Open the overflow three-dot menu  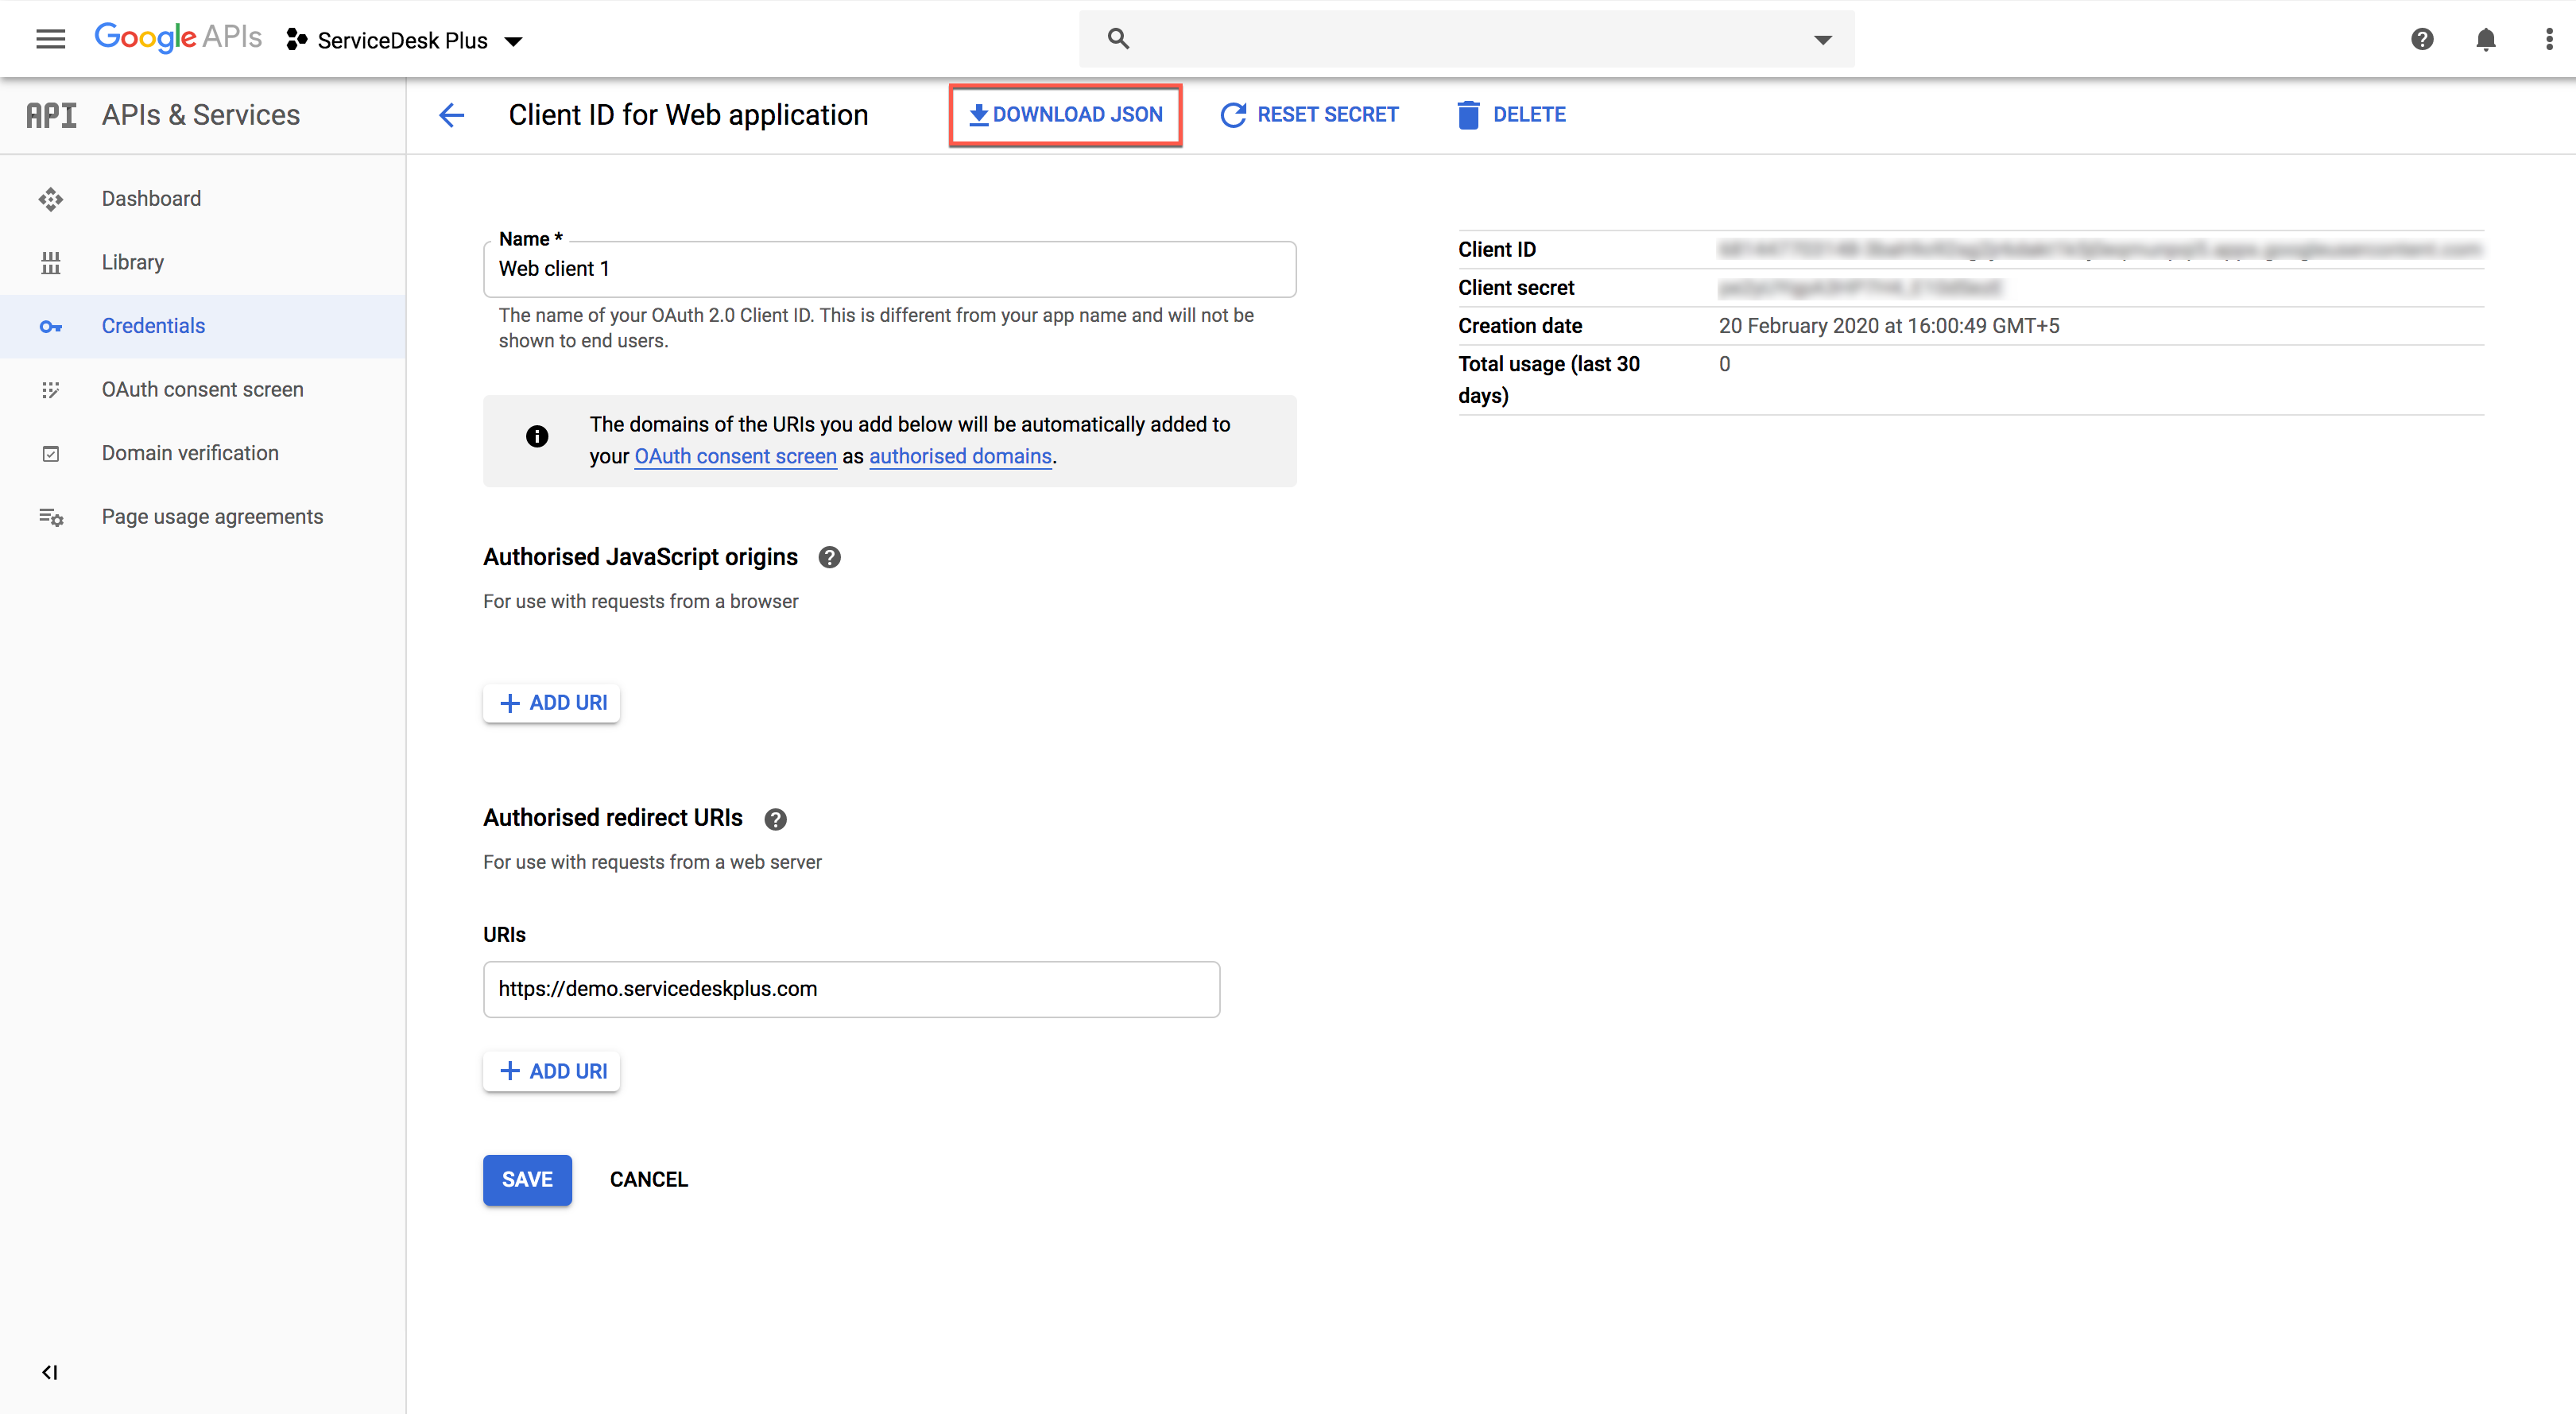[x=2549, y=39]
